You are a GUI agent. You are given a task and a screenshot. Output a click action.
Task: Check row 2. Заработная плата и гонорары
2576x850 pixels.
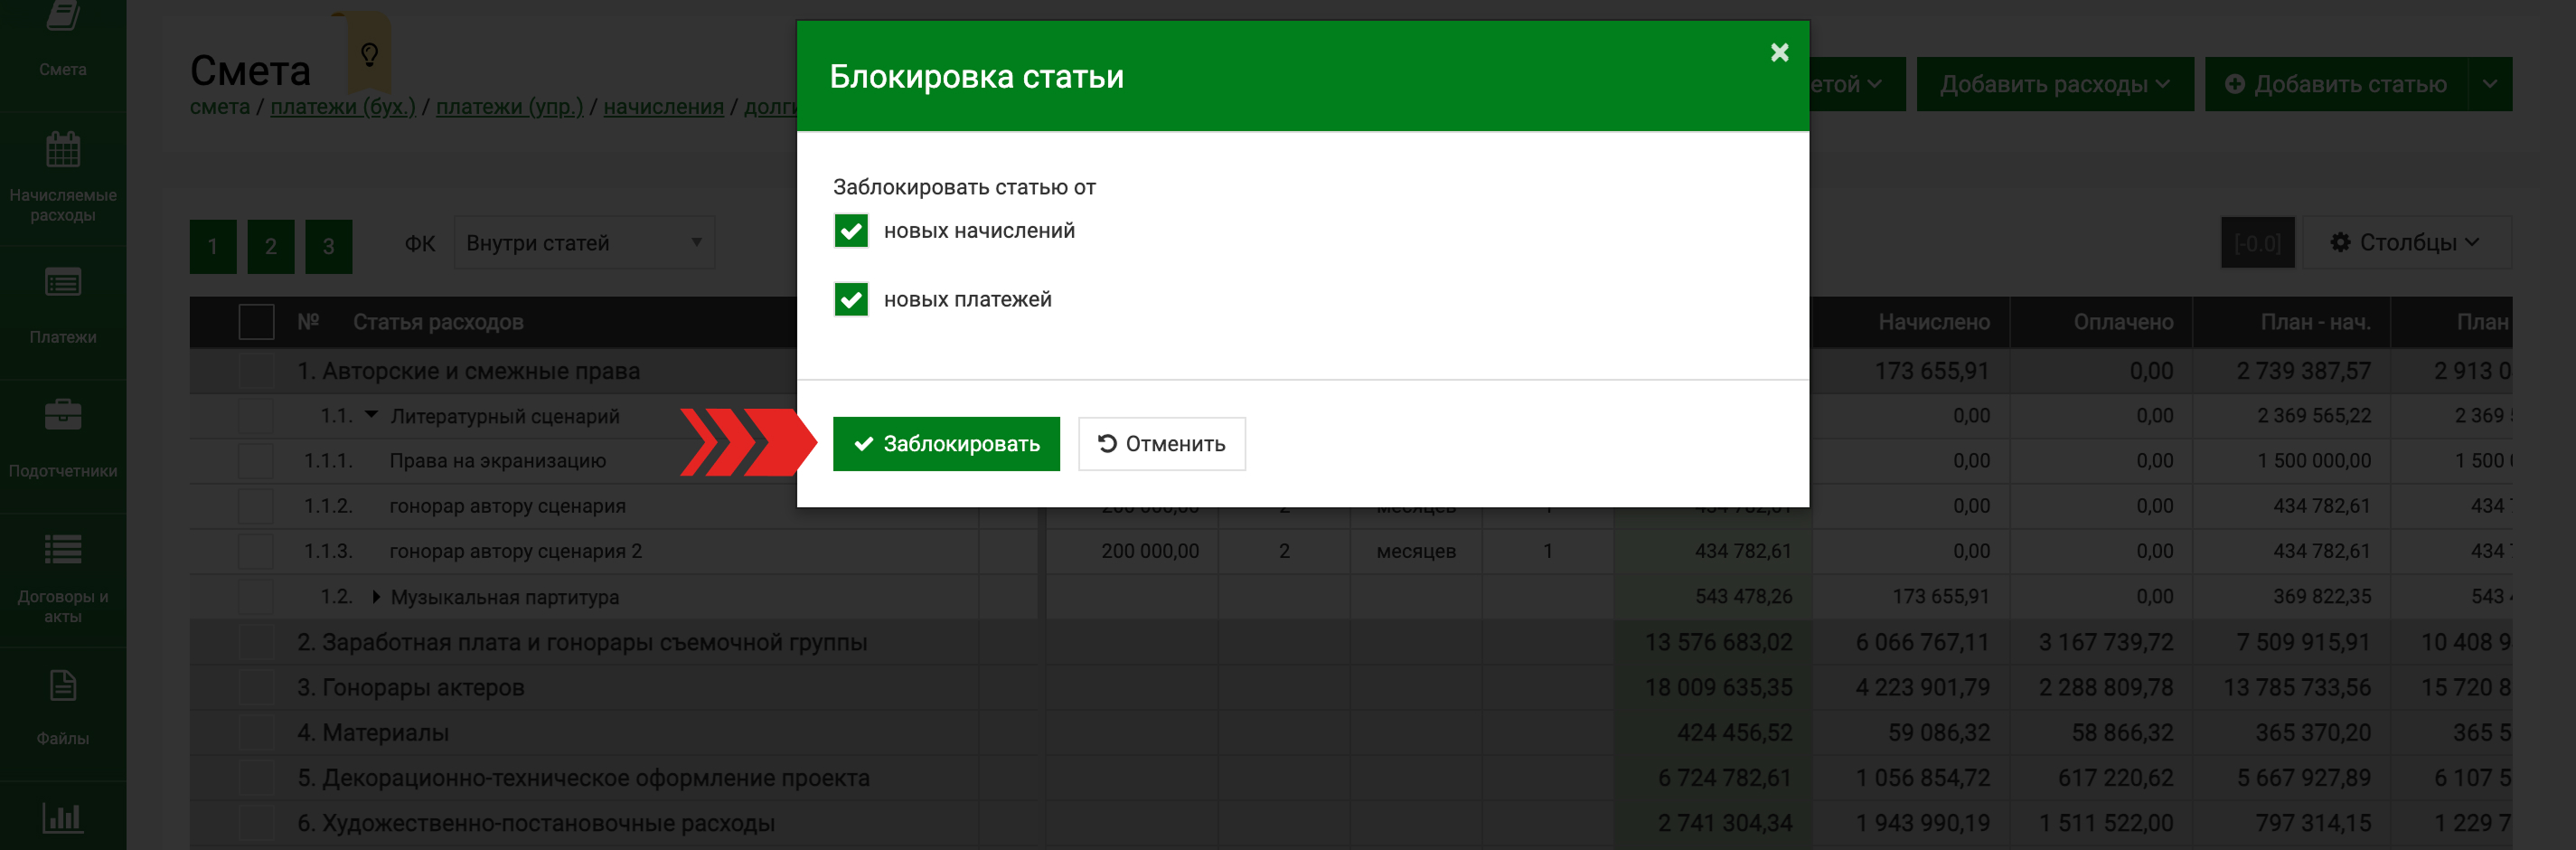coord(256,642)
